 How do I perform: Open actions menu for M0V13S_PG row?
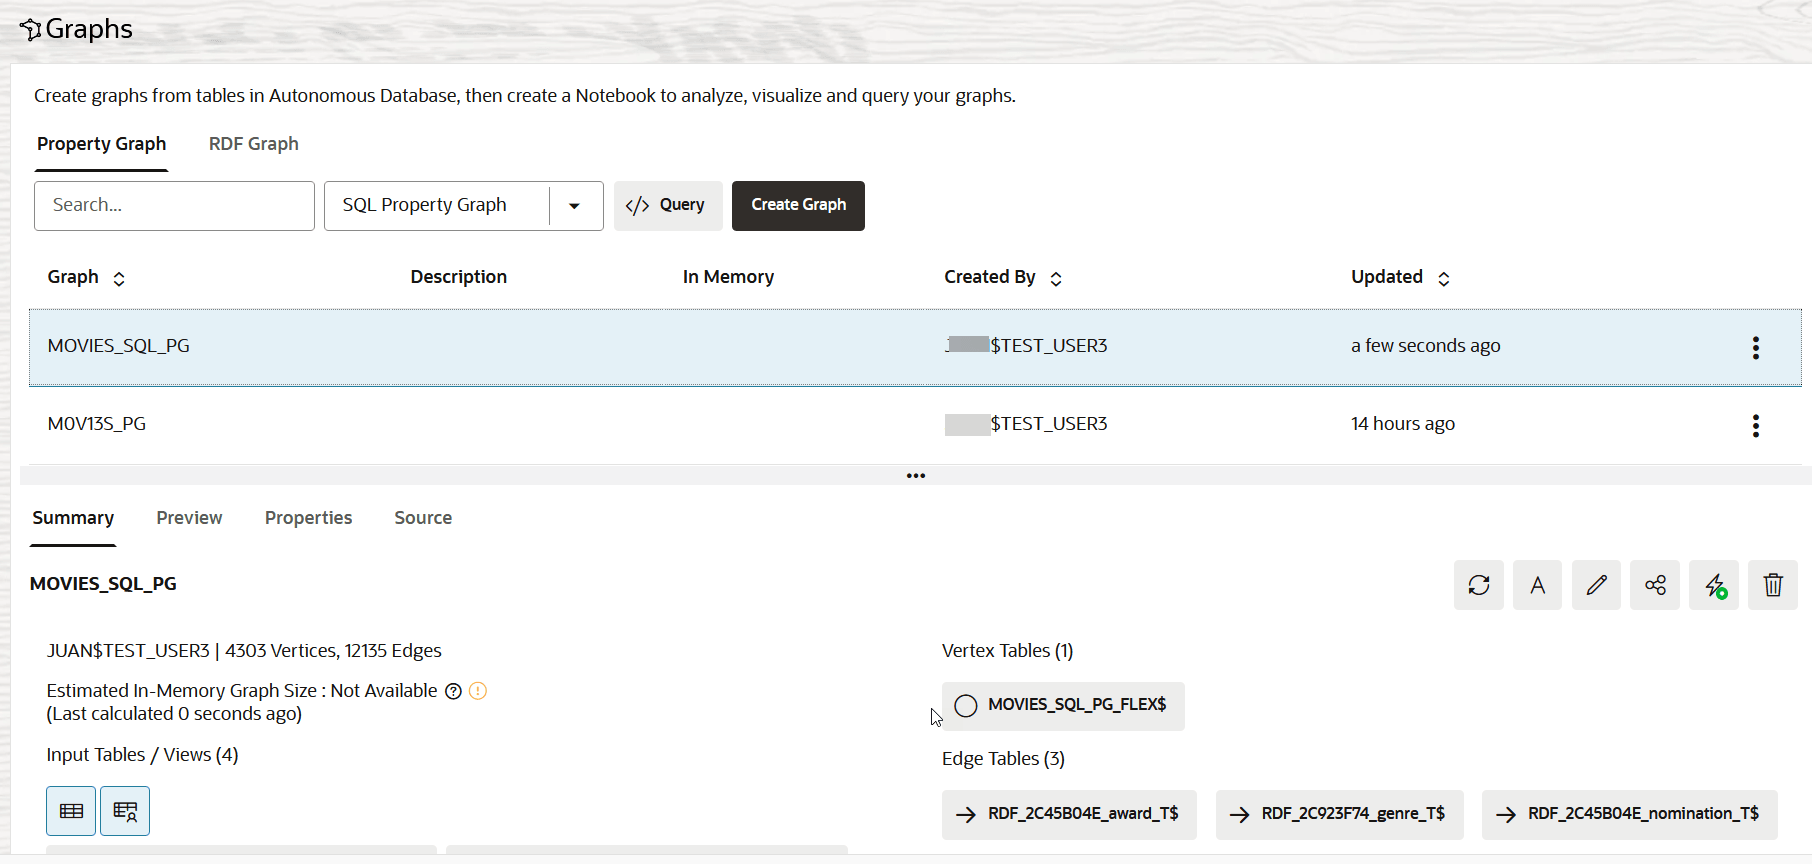tap(1756, 425)
